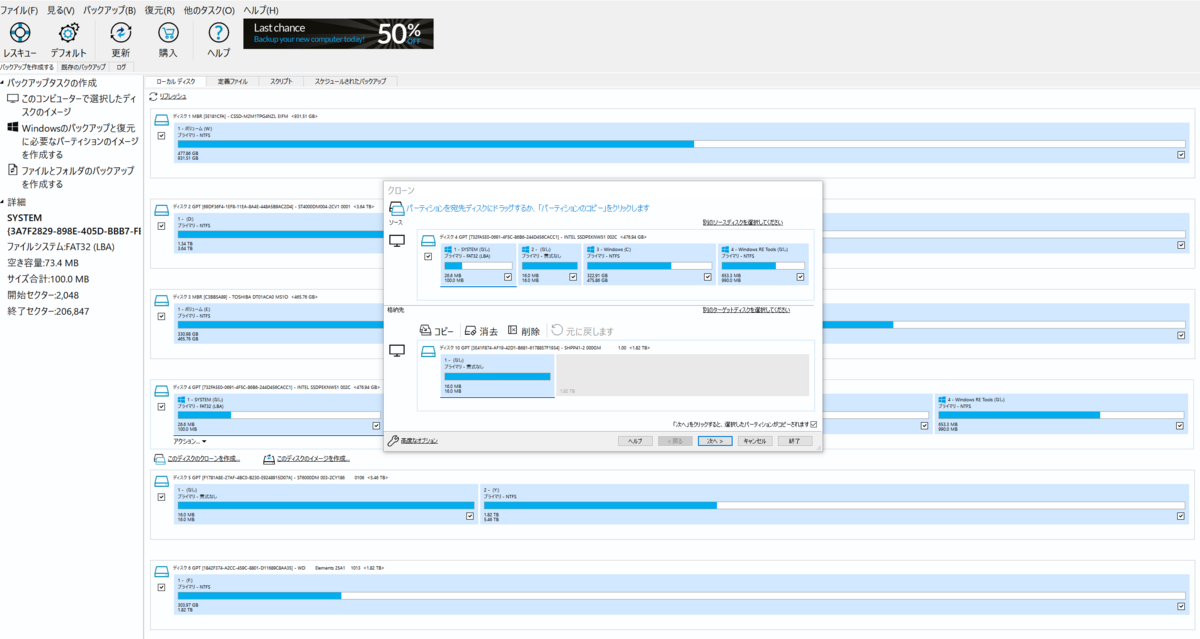Uncheck source disk checkbox in clone dialog
Screen dimensions: 1200x639
point(428,256)
